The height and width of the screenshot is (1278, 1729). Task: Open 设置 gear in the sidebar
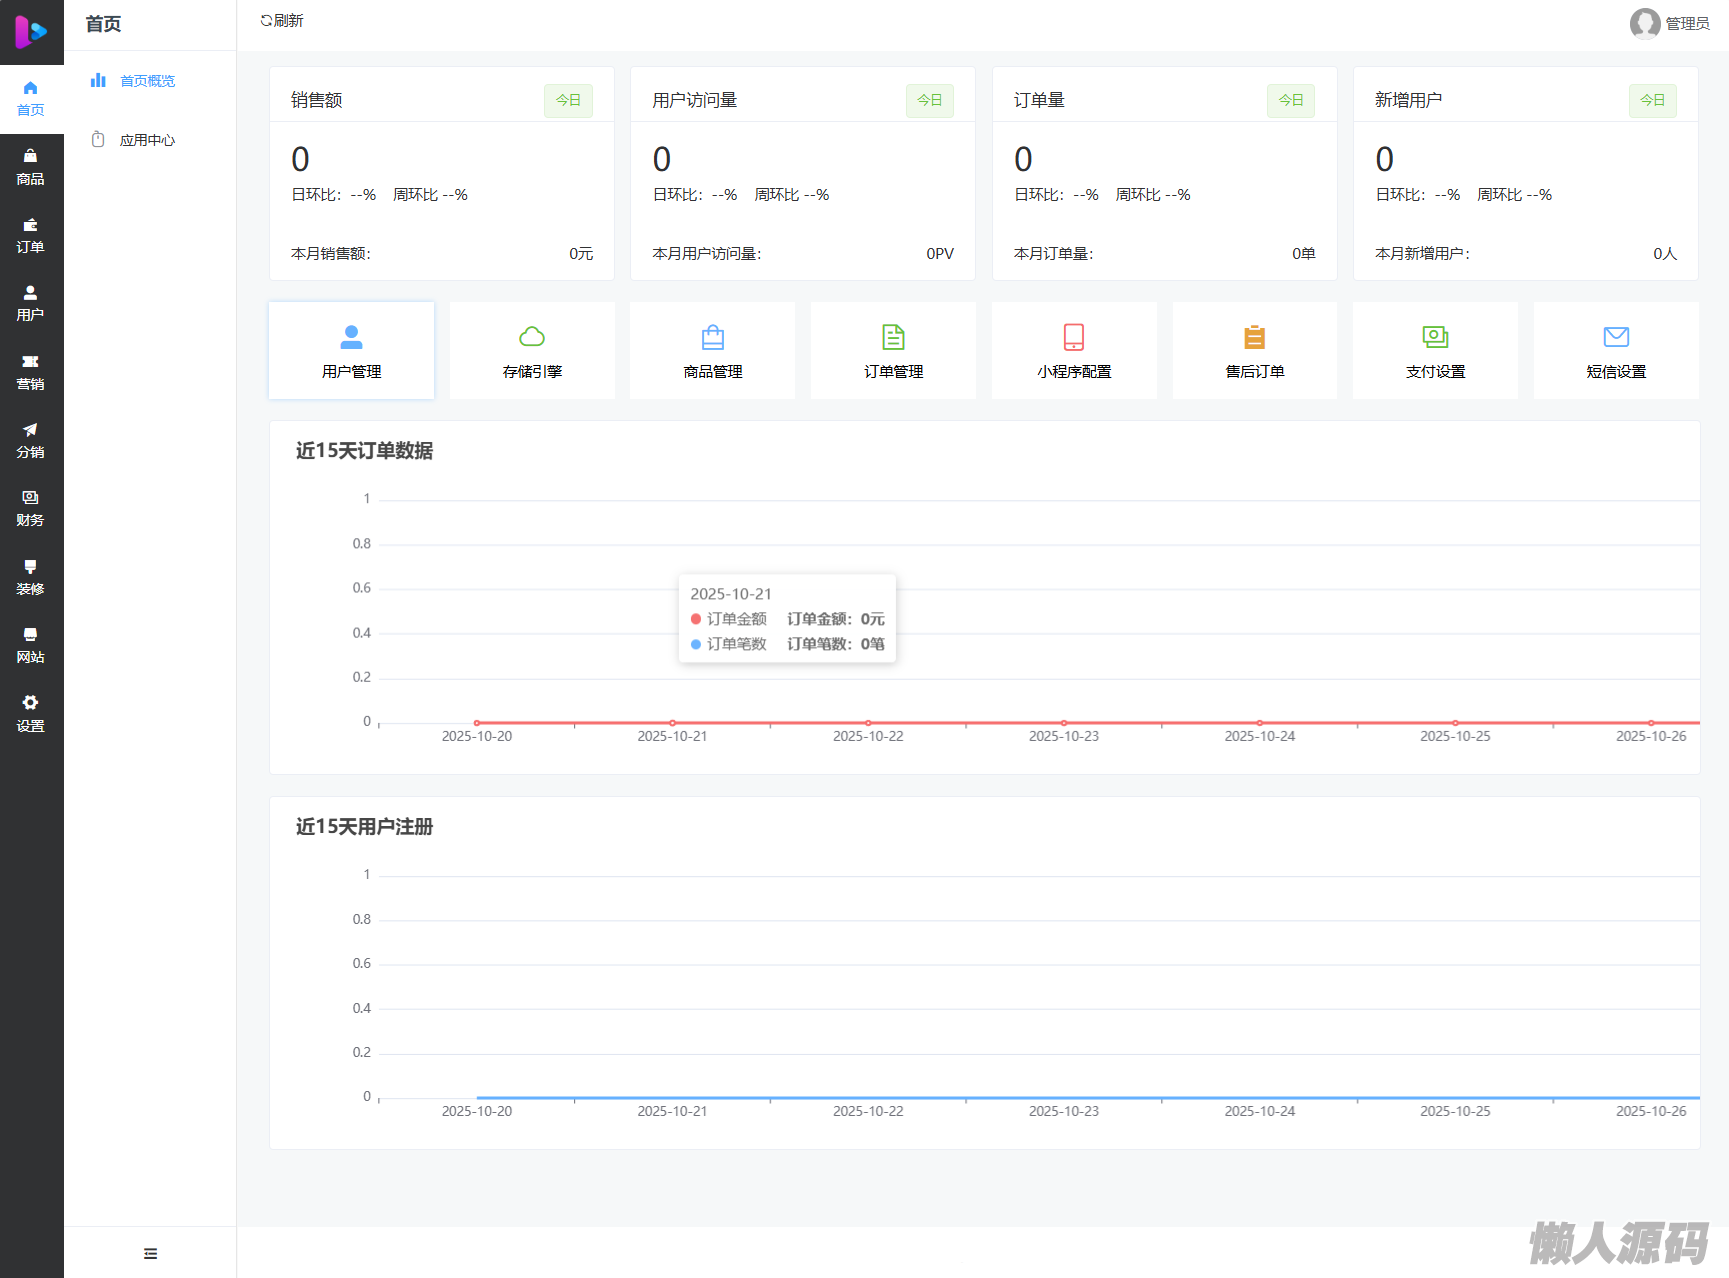[31, 713]
